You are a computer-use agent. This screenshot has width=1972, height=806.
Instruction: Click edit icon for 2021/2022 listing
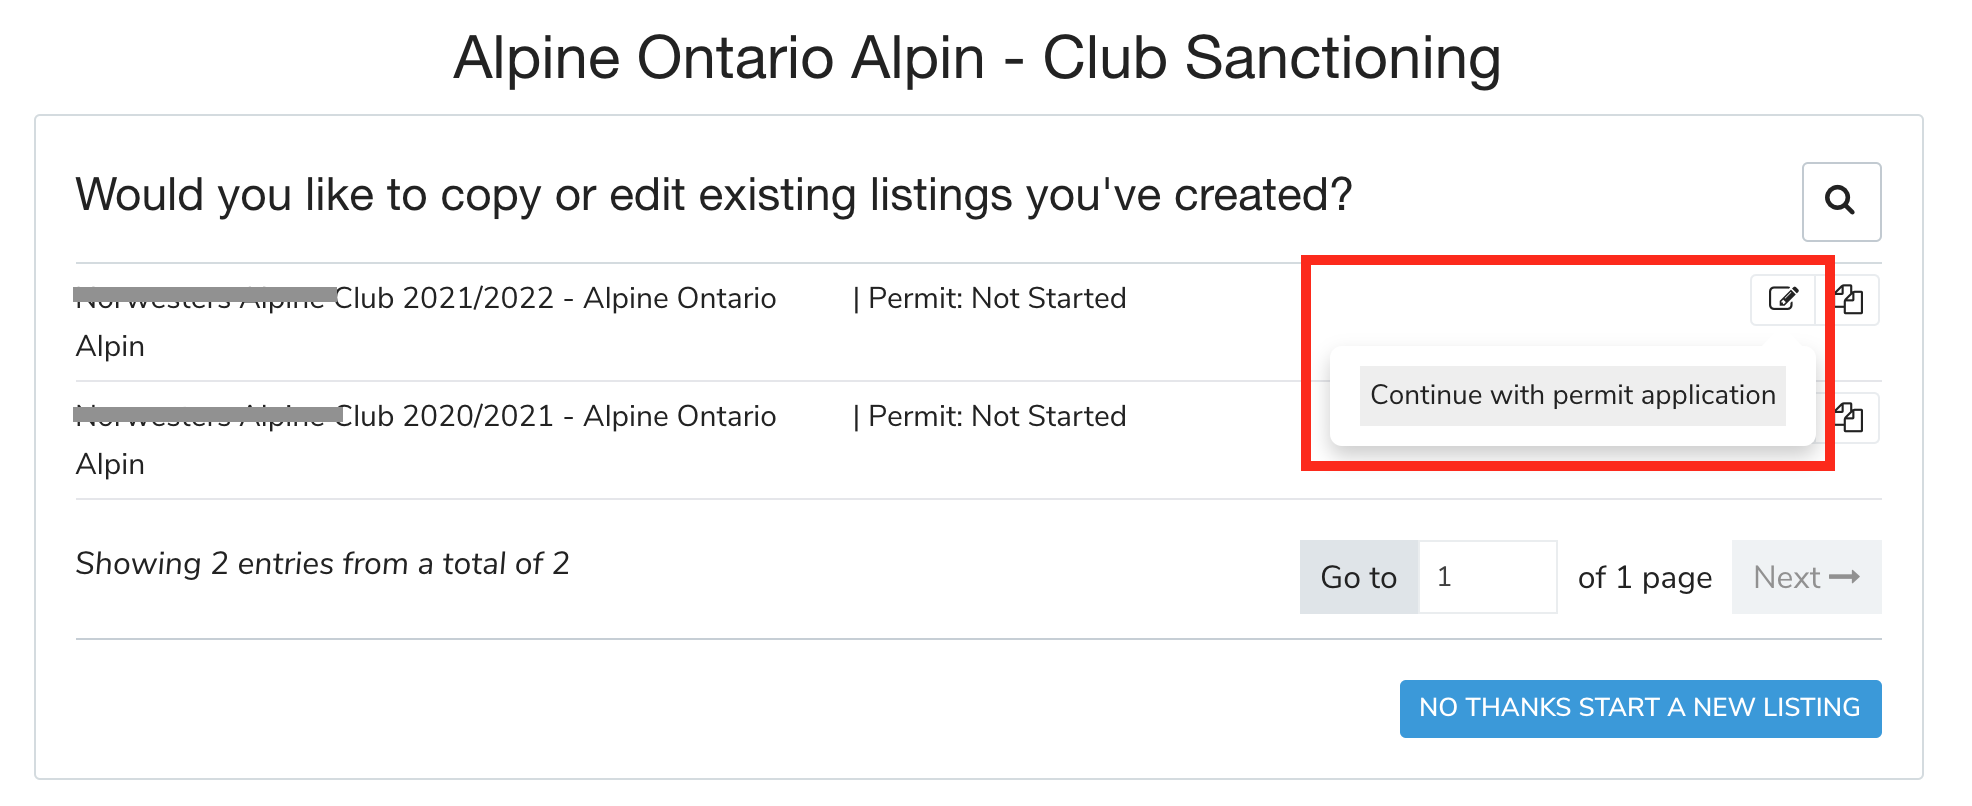tap(1783, 299)
